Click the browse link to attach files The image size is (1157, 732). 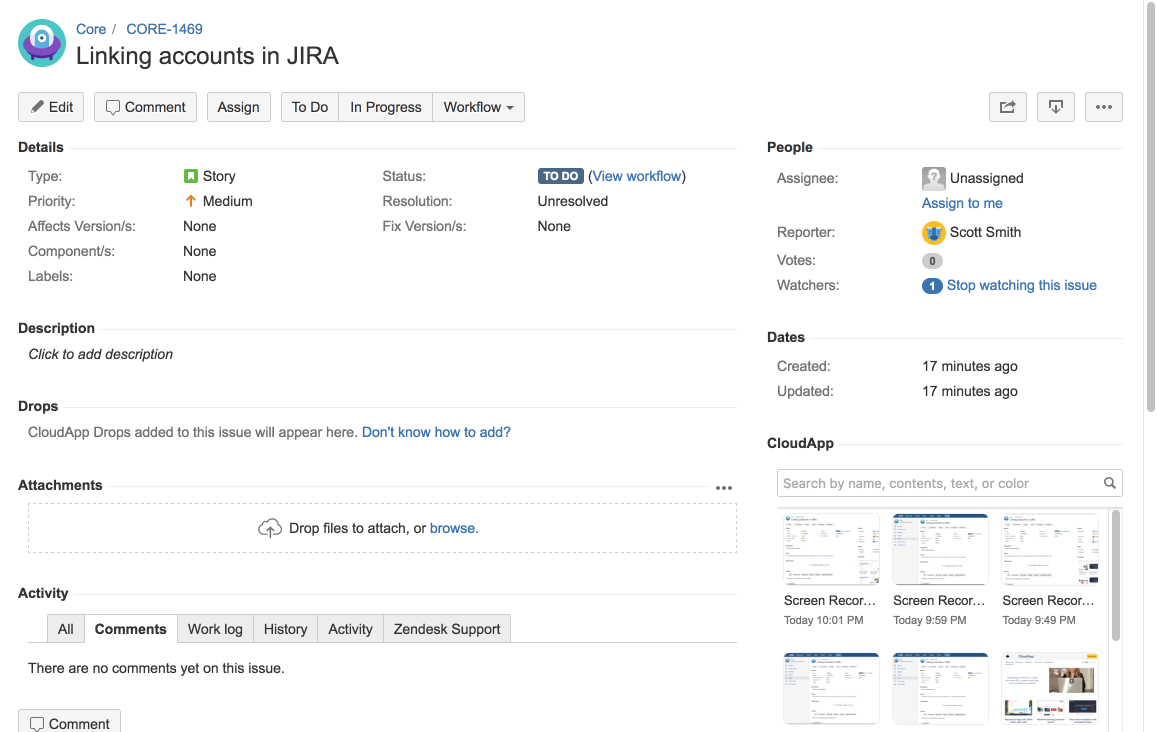(454, 528)
